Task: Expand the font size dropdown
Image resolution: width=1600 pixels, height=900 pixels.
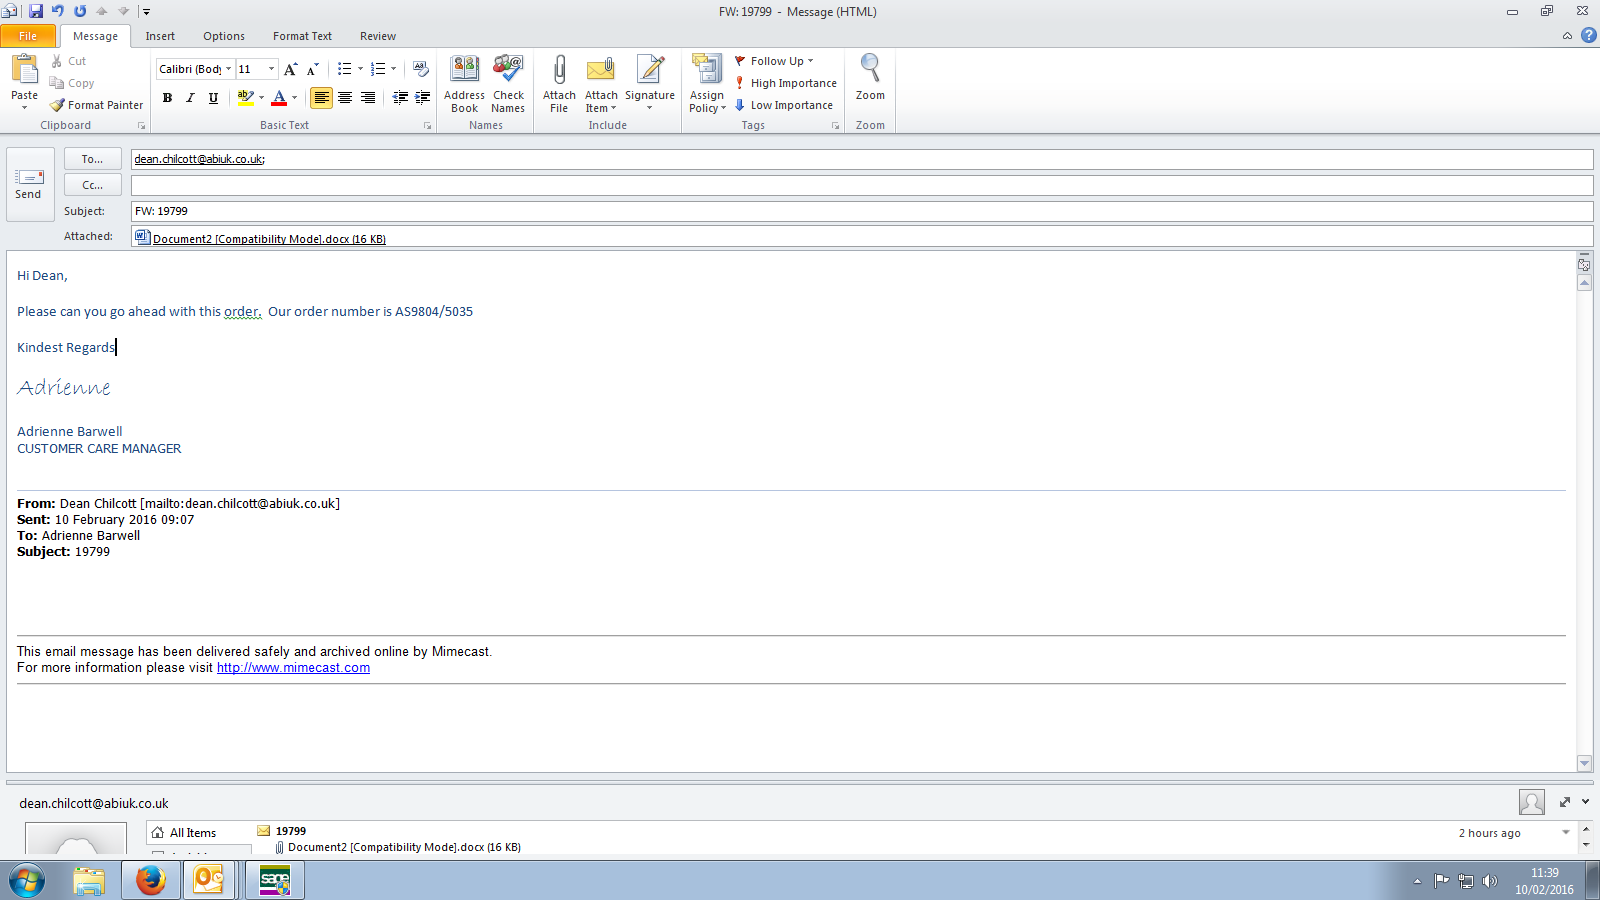Action: [x=271, y=69]
